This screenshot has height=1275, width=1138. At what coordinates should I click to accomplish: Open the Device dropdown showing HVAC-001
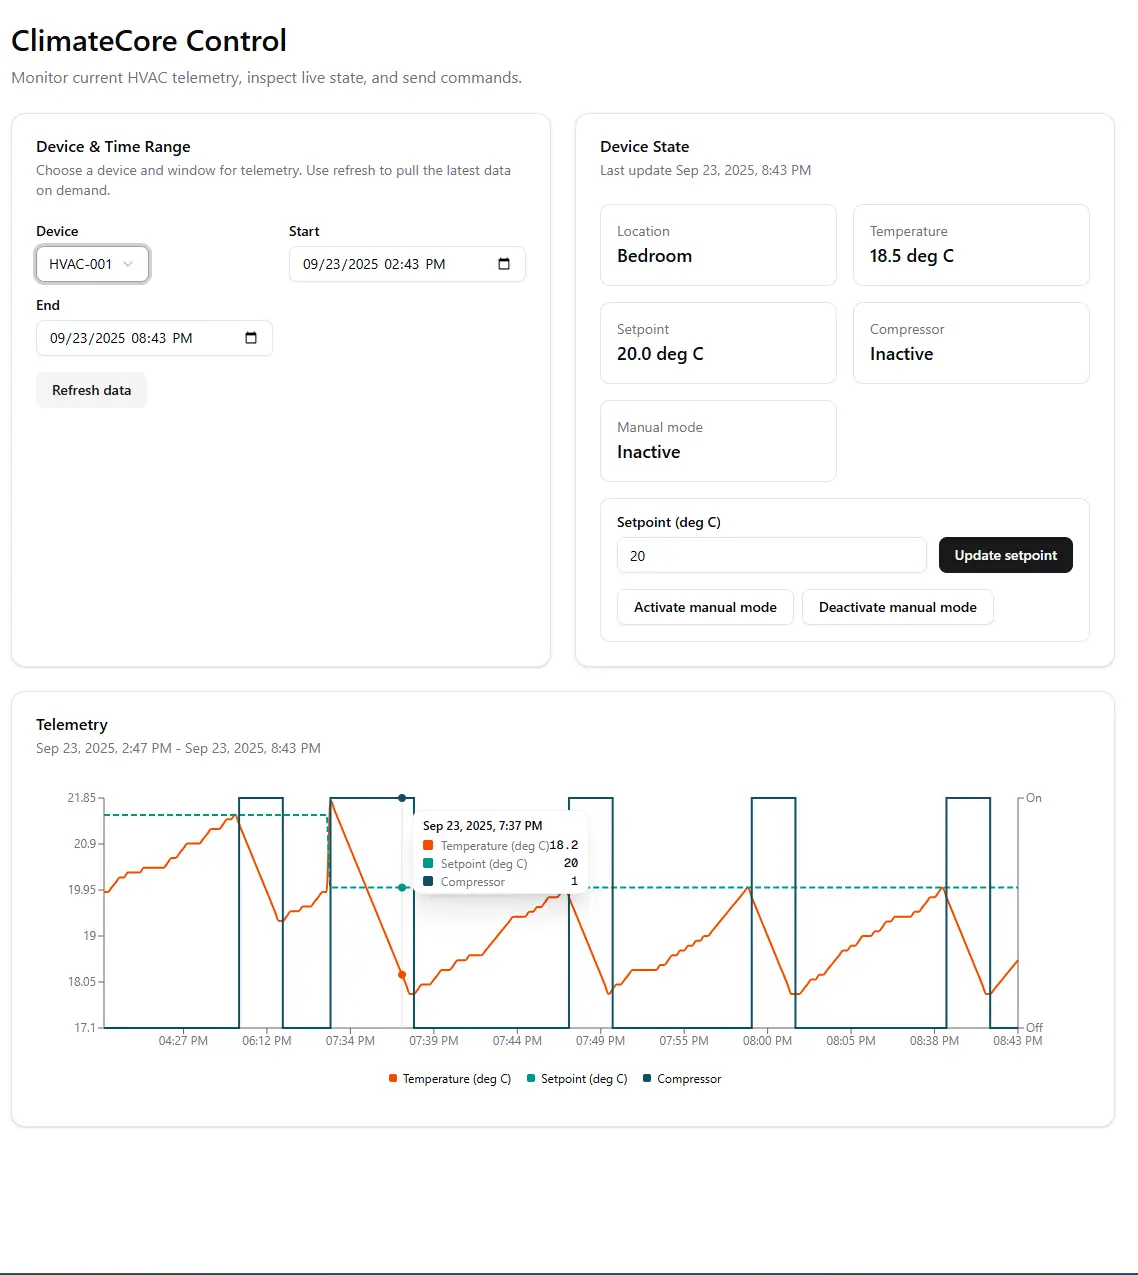(92, 264)
